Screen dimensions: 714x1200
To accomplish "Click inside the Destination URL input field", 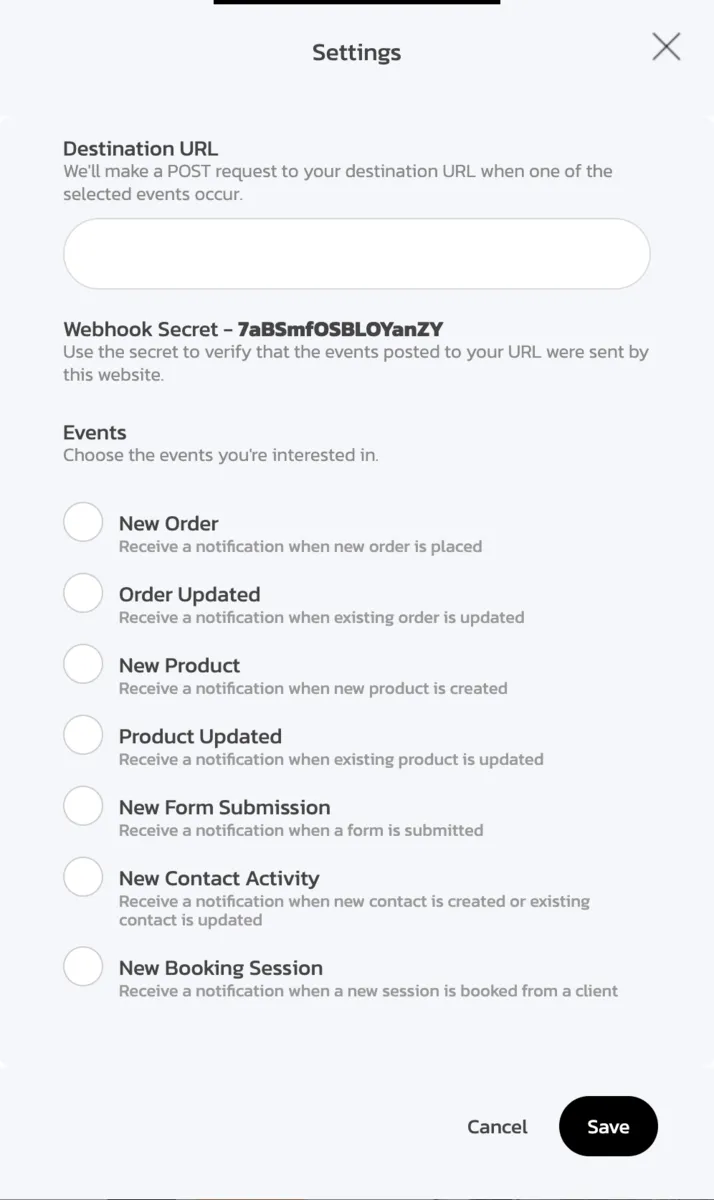I will pos(356,253).
